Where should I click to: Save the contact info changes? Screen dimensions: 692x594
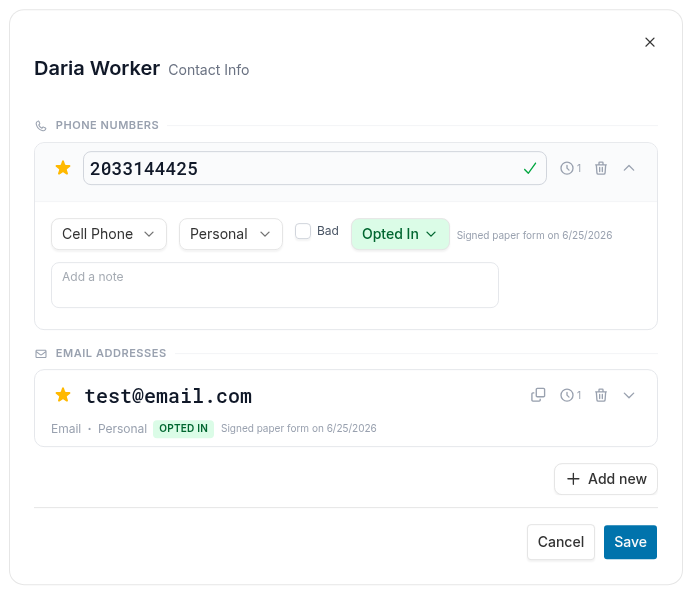point(630,542)
